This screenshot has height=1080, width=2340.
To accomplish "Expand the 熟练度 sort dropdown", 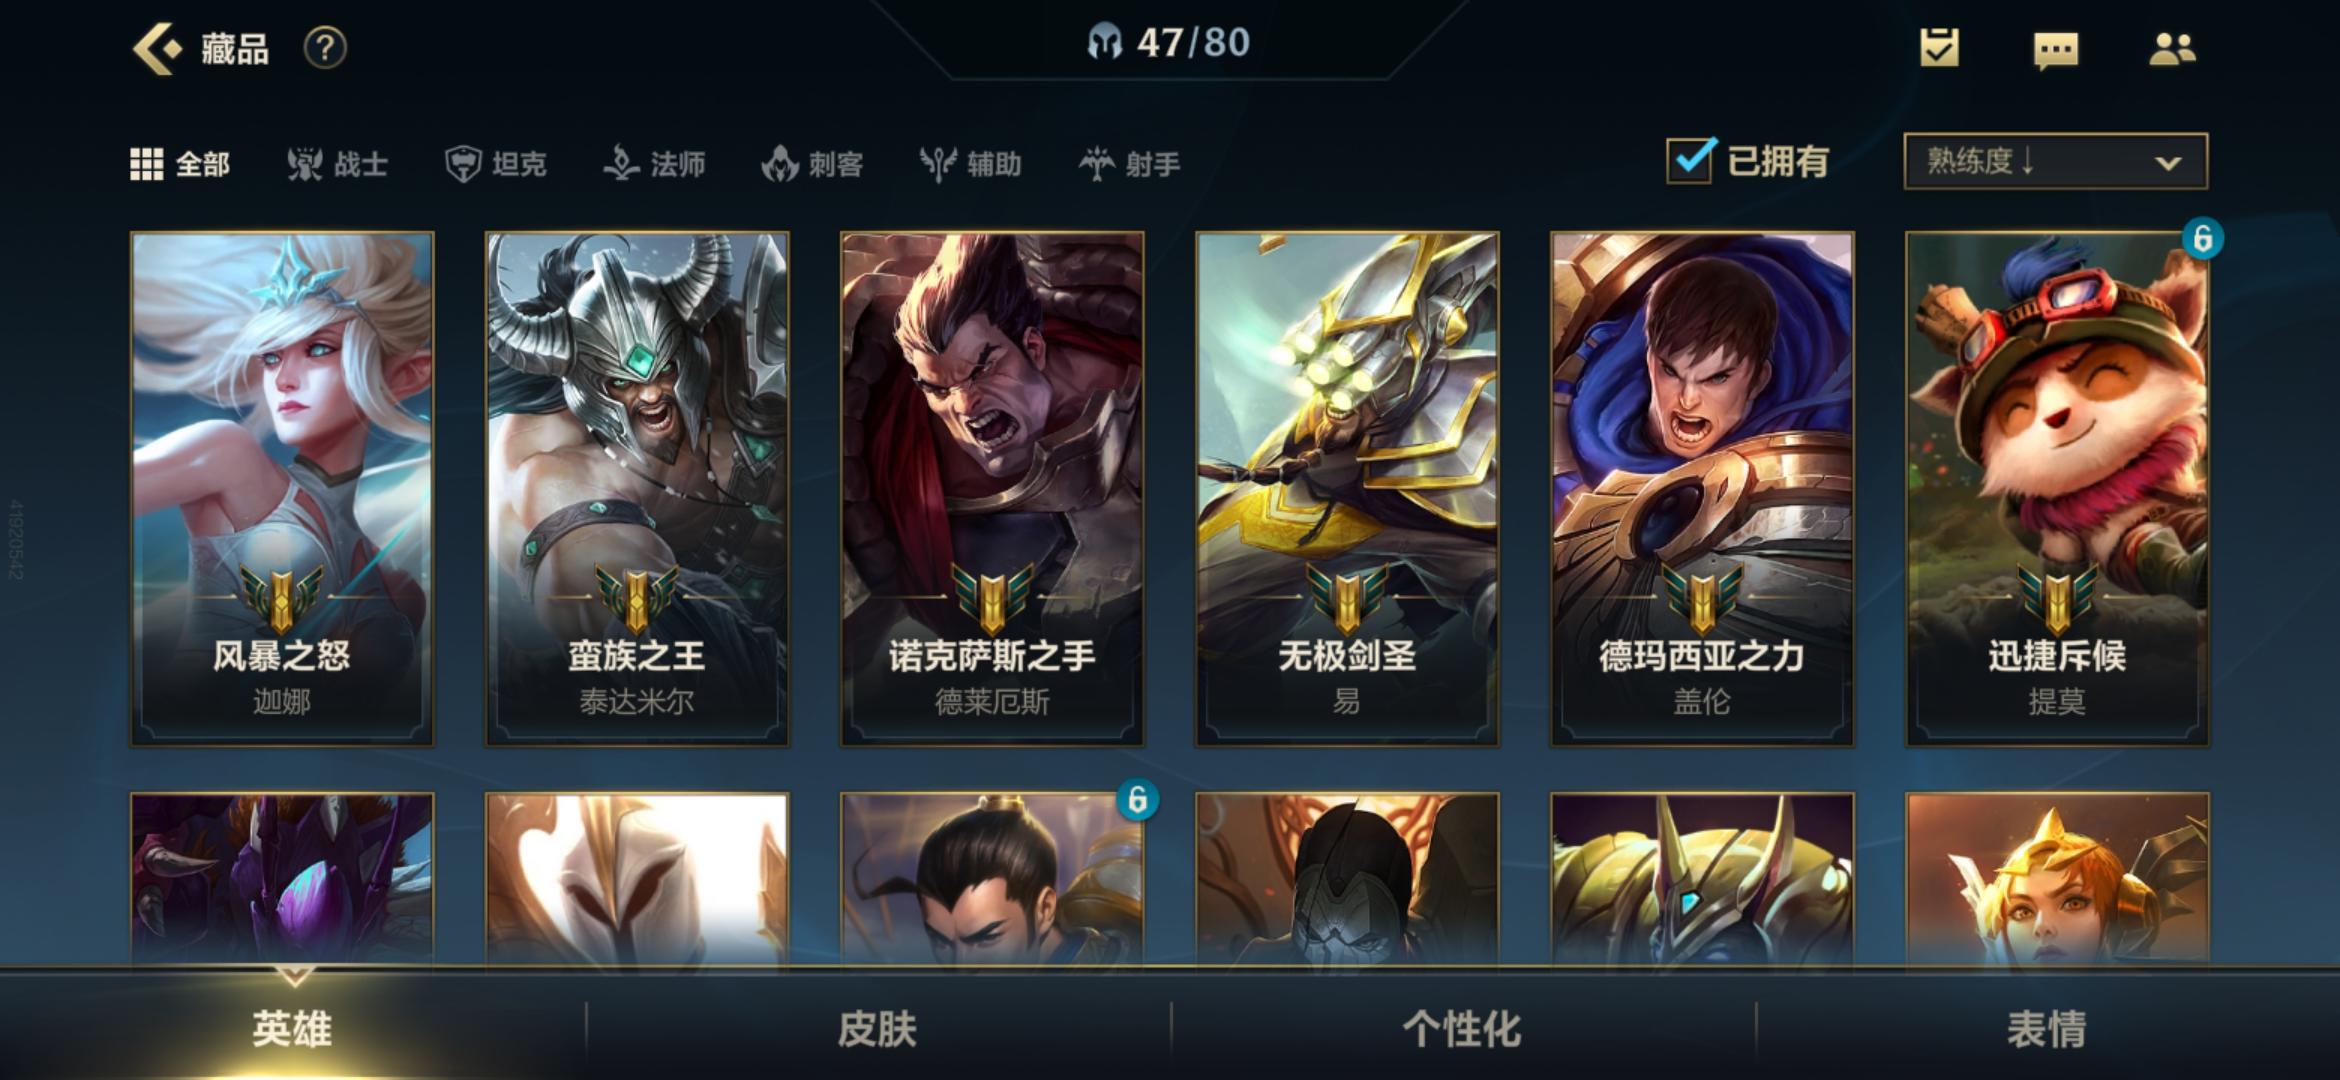I will 2056,161.
